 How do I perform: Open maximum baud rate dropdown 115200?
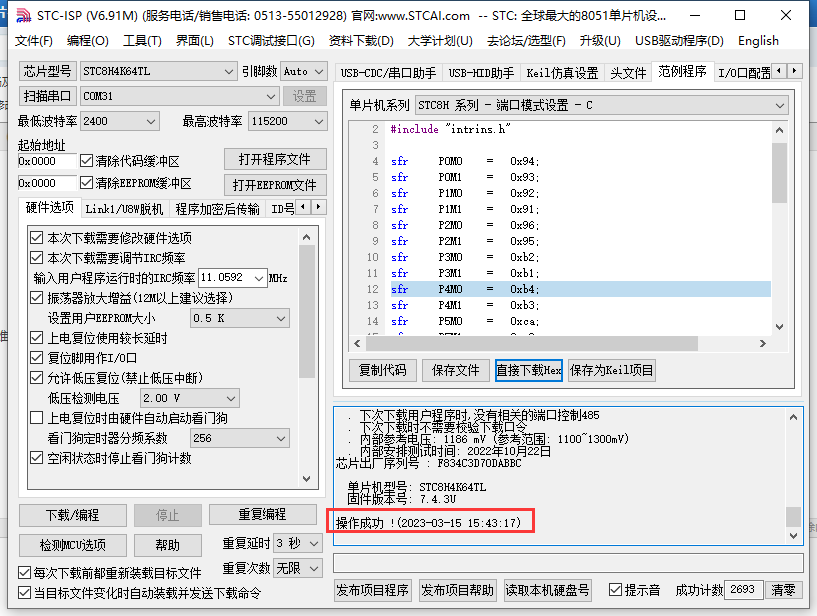click(288, 121)
